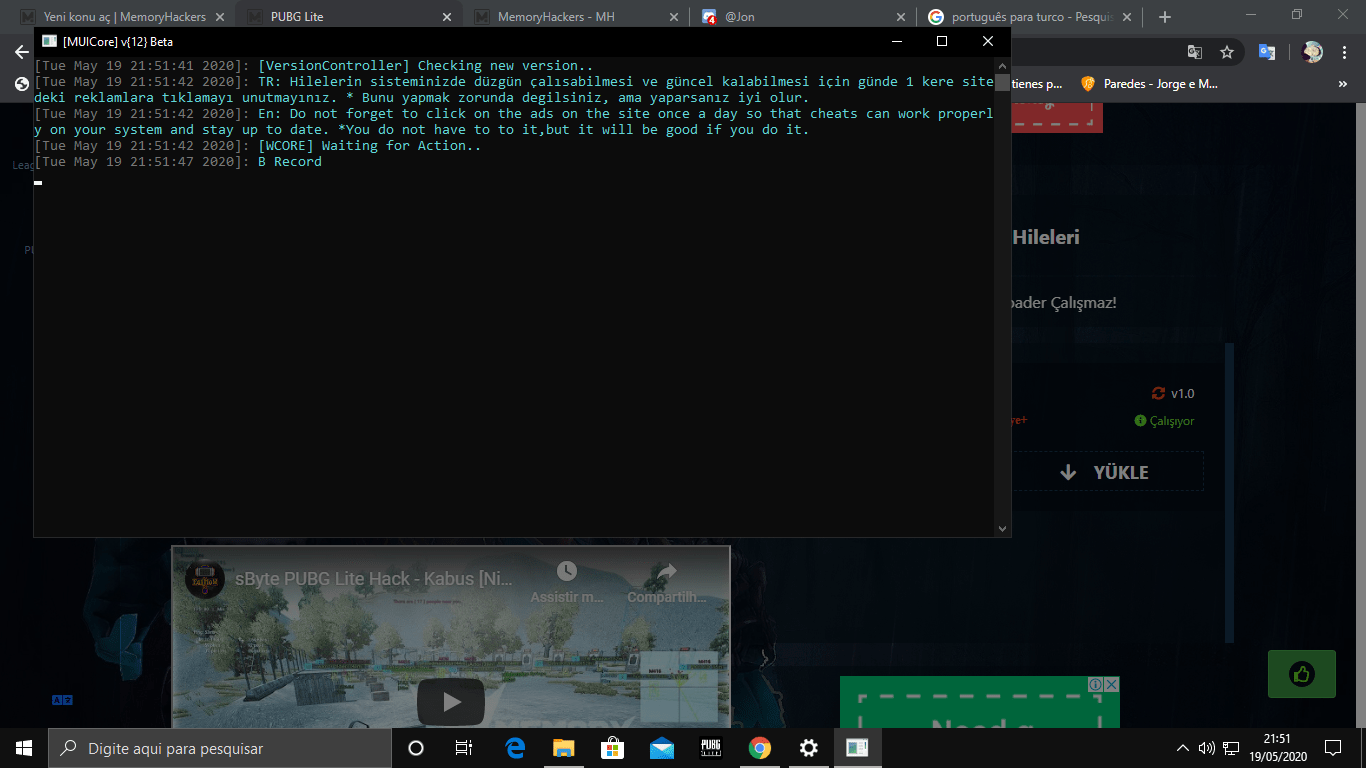Click the 'Hileleri' heading on the page

click(x=1046, y=237)
